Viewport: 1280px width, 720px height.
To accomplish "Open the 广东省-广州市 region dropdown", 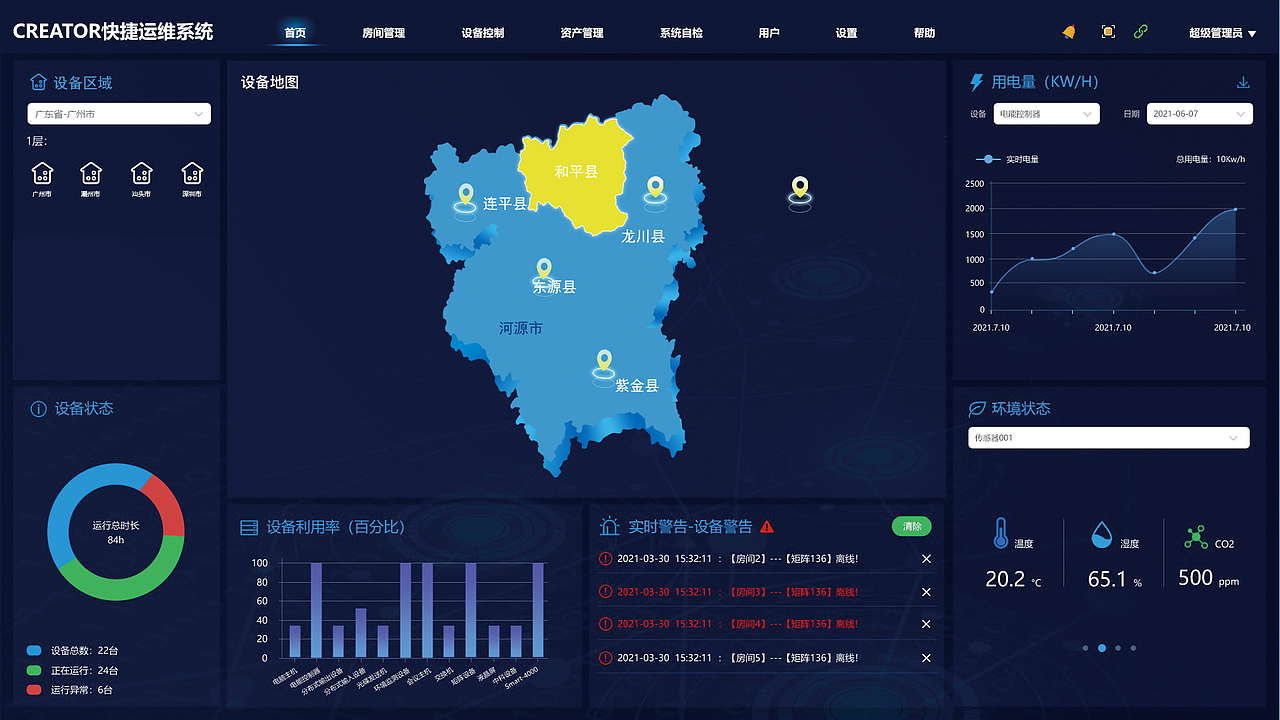I will [x=119, y=114].
